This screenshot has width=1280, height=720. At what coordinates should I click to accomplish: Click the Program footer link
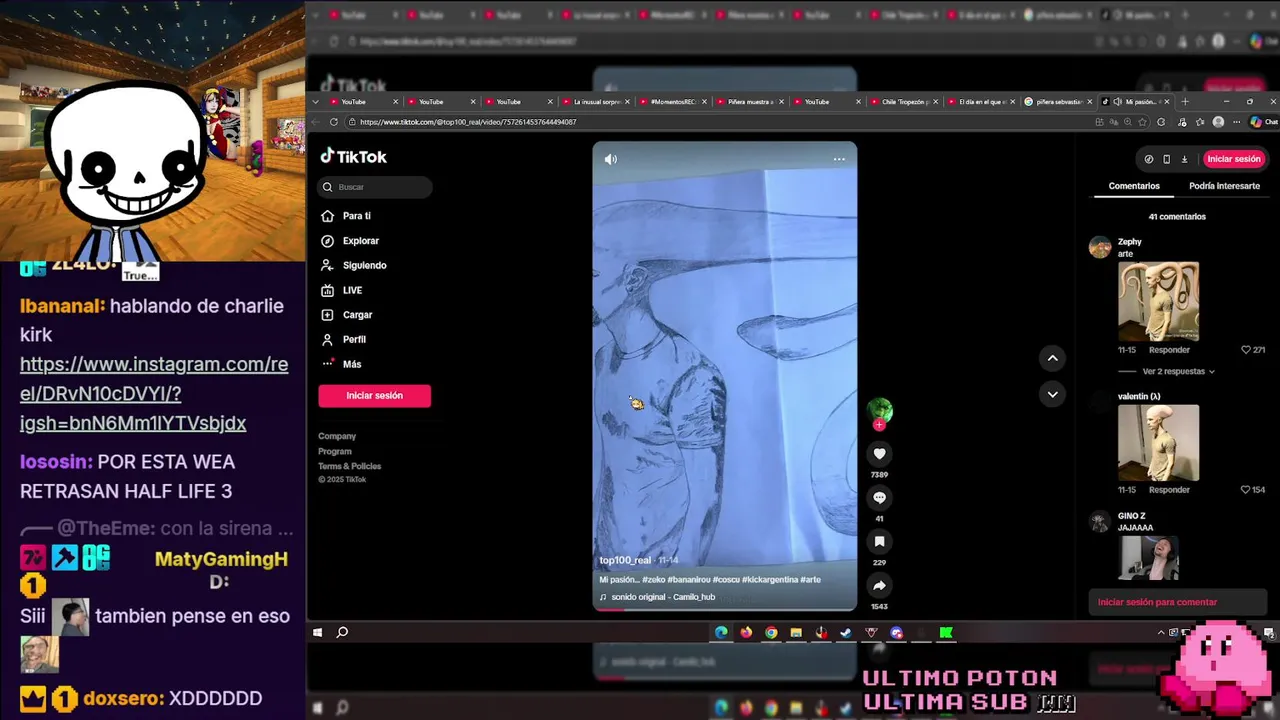click(335, 451)
